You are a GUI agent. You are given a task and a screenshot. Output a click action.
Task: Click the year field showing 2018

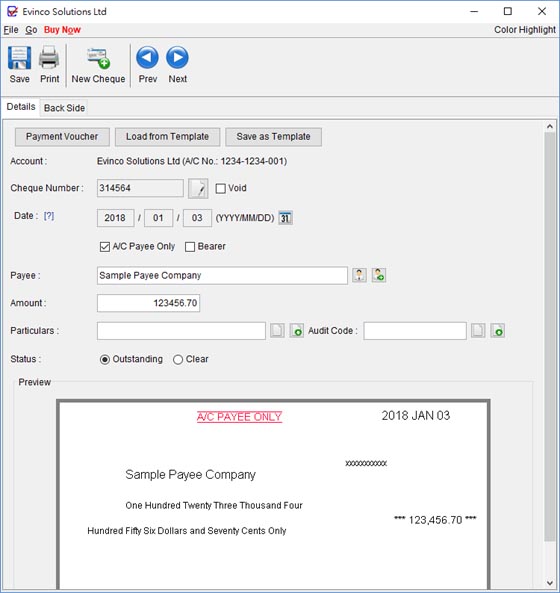115,218
